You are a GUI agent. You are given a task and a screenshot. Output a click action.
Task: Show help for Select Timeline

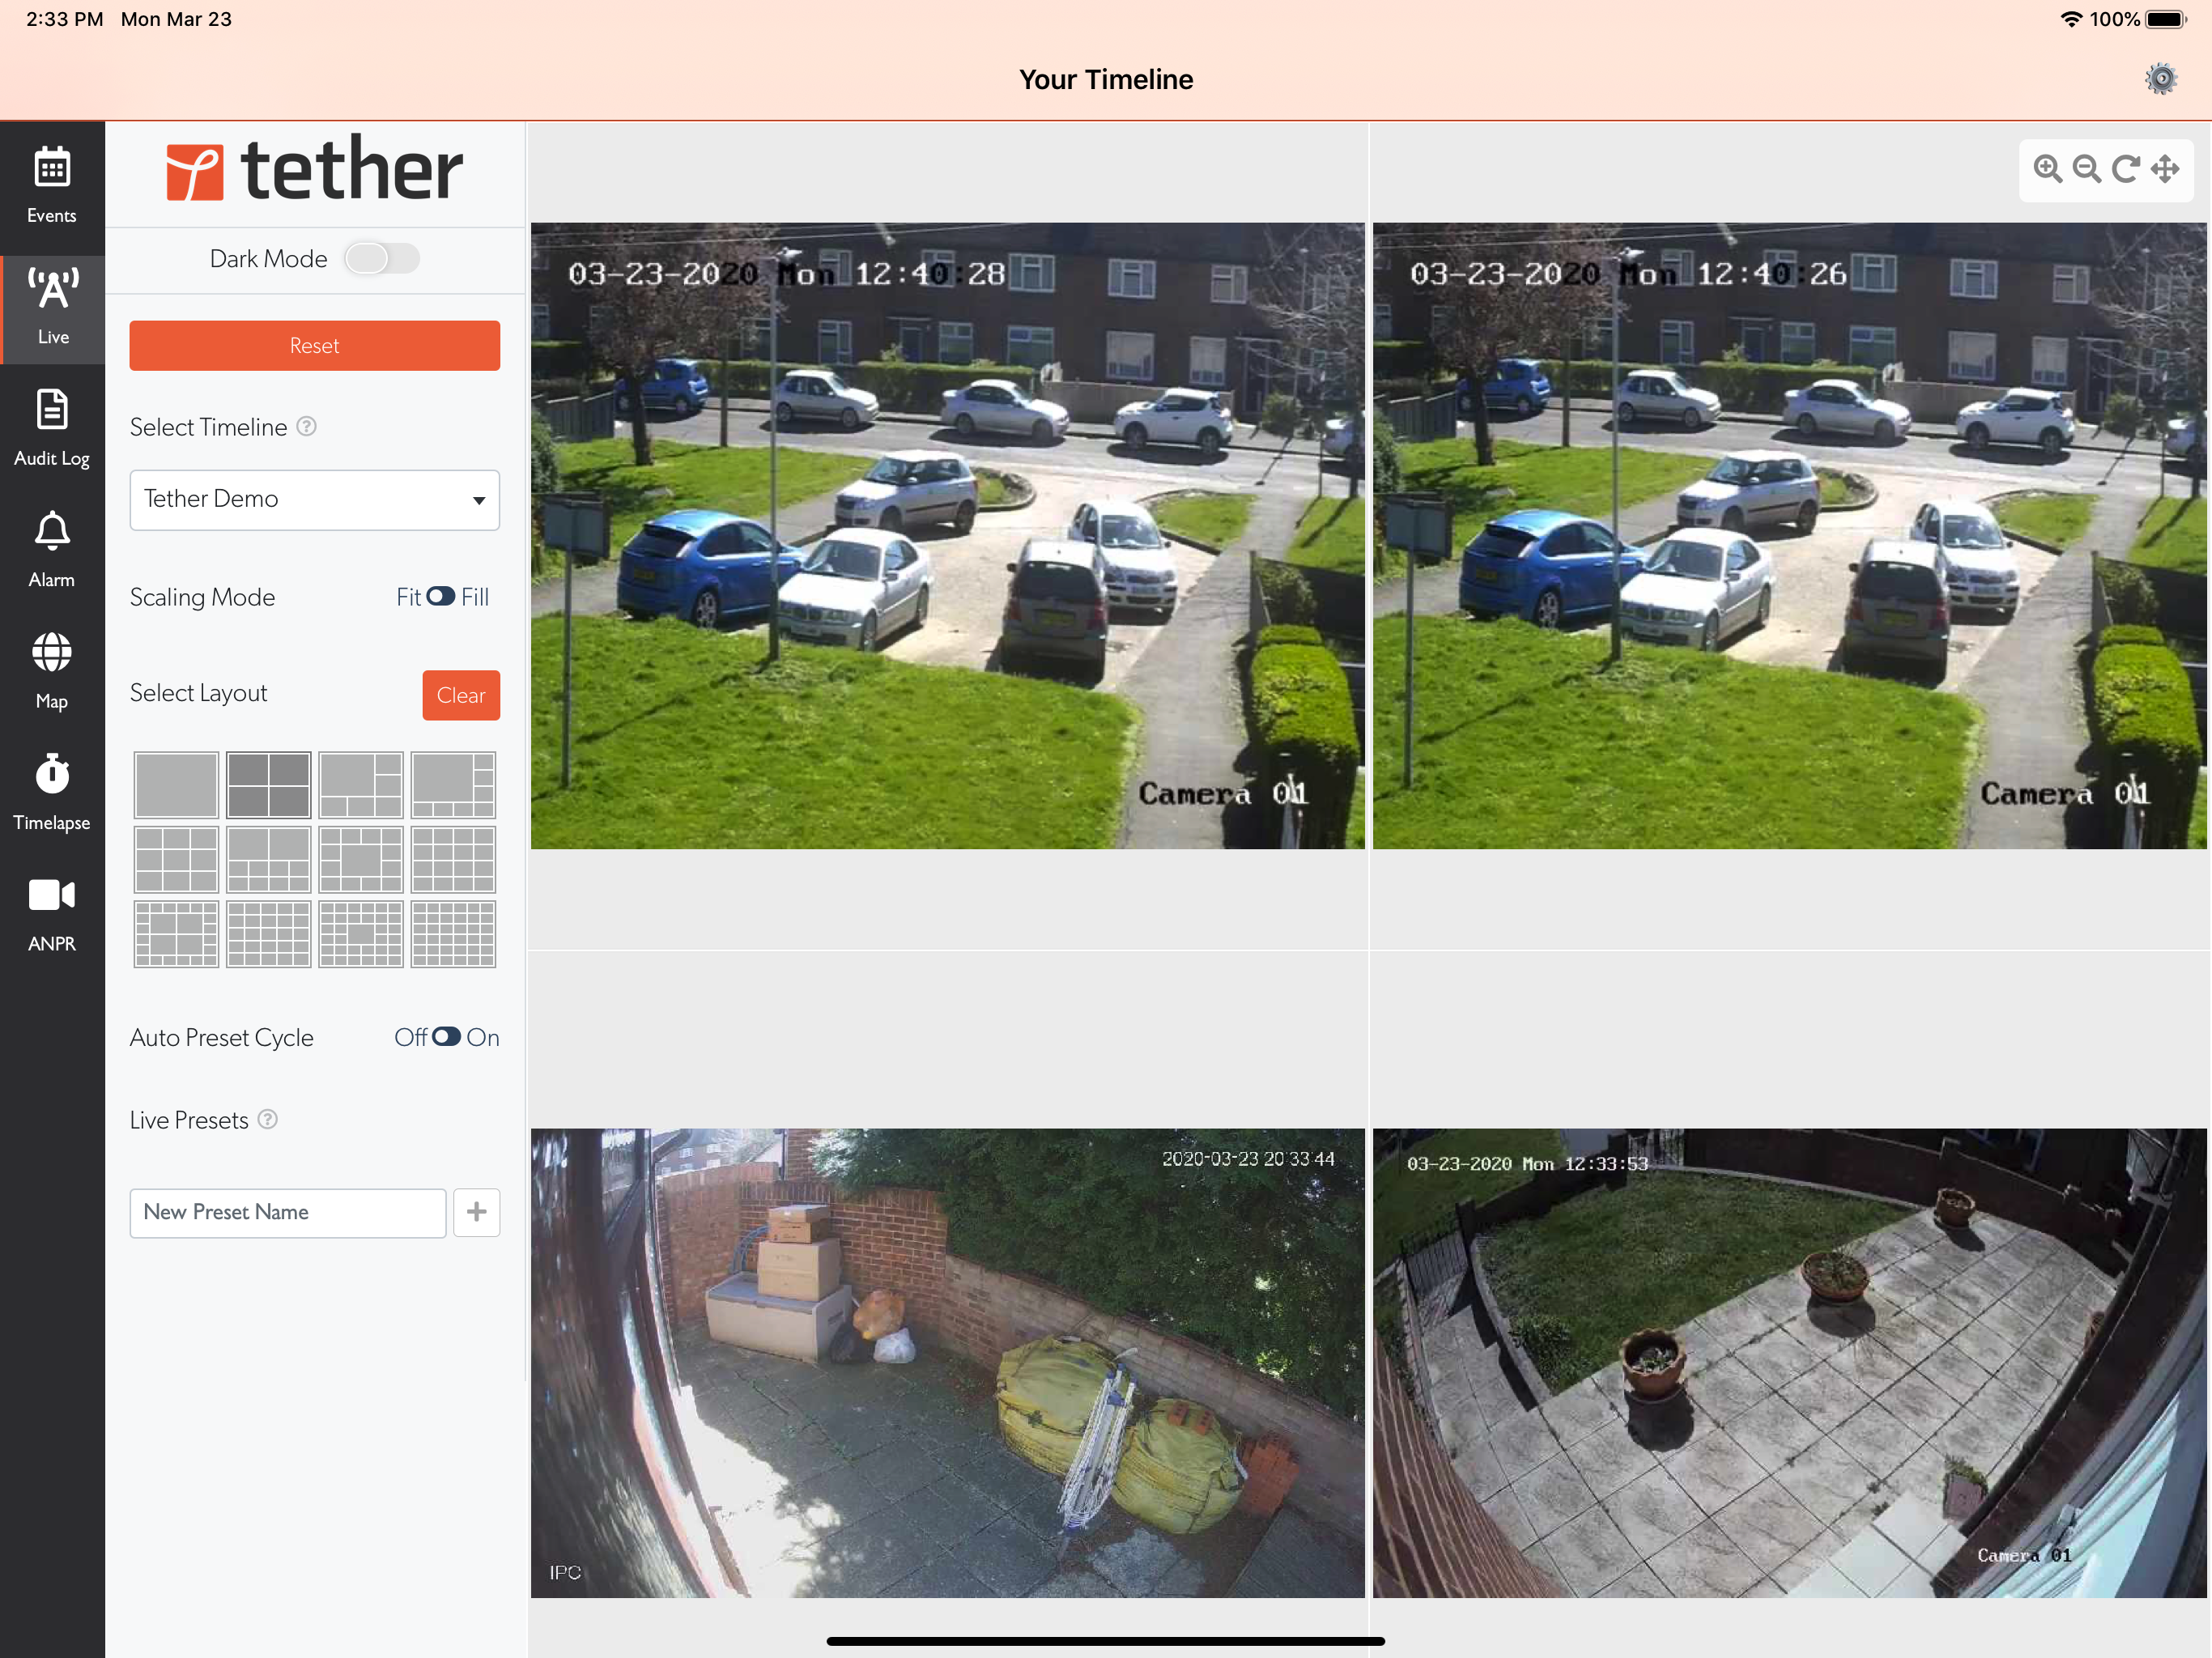307,427
